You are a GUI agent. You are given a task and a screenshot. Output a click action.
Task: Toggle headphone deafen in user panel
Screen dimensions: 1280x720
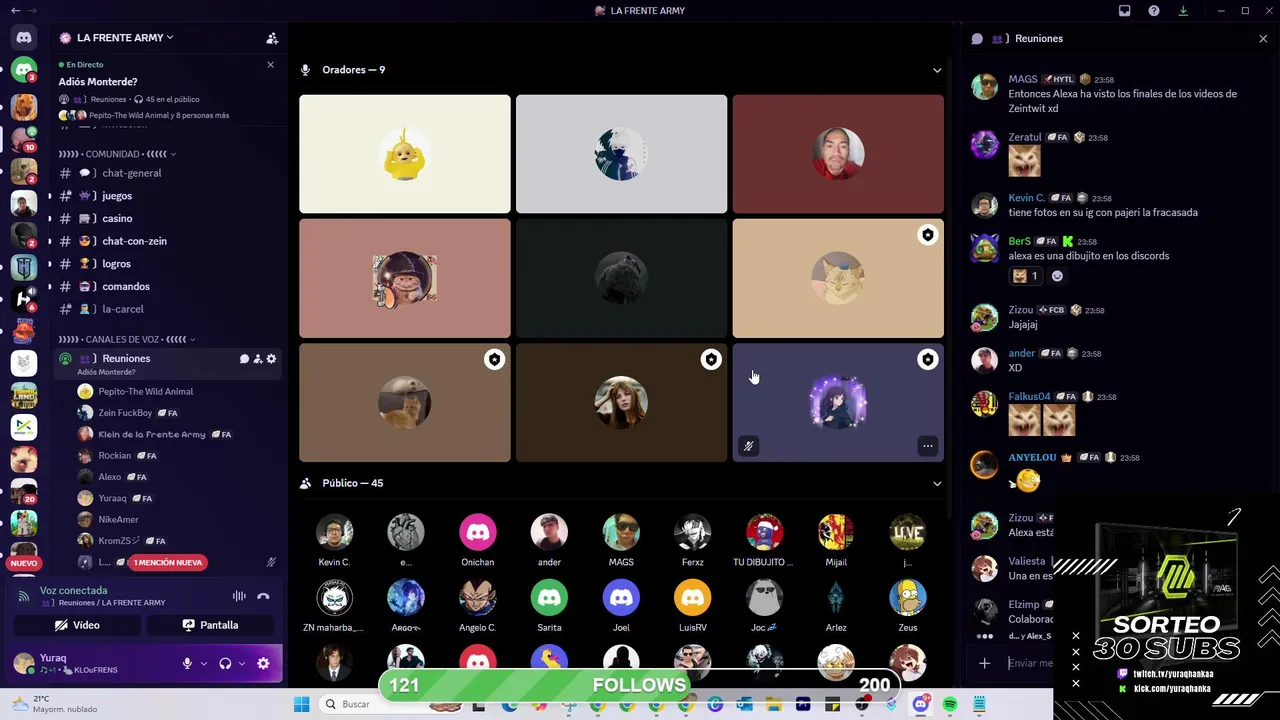[225, 663]
